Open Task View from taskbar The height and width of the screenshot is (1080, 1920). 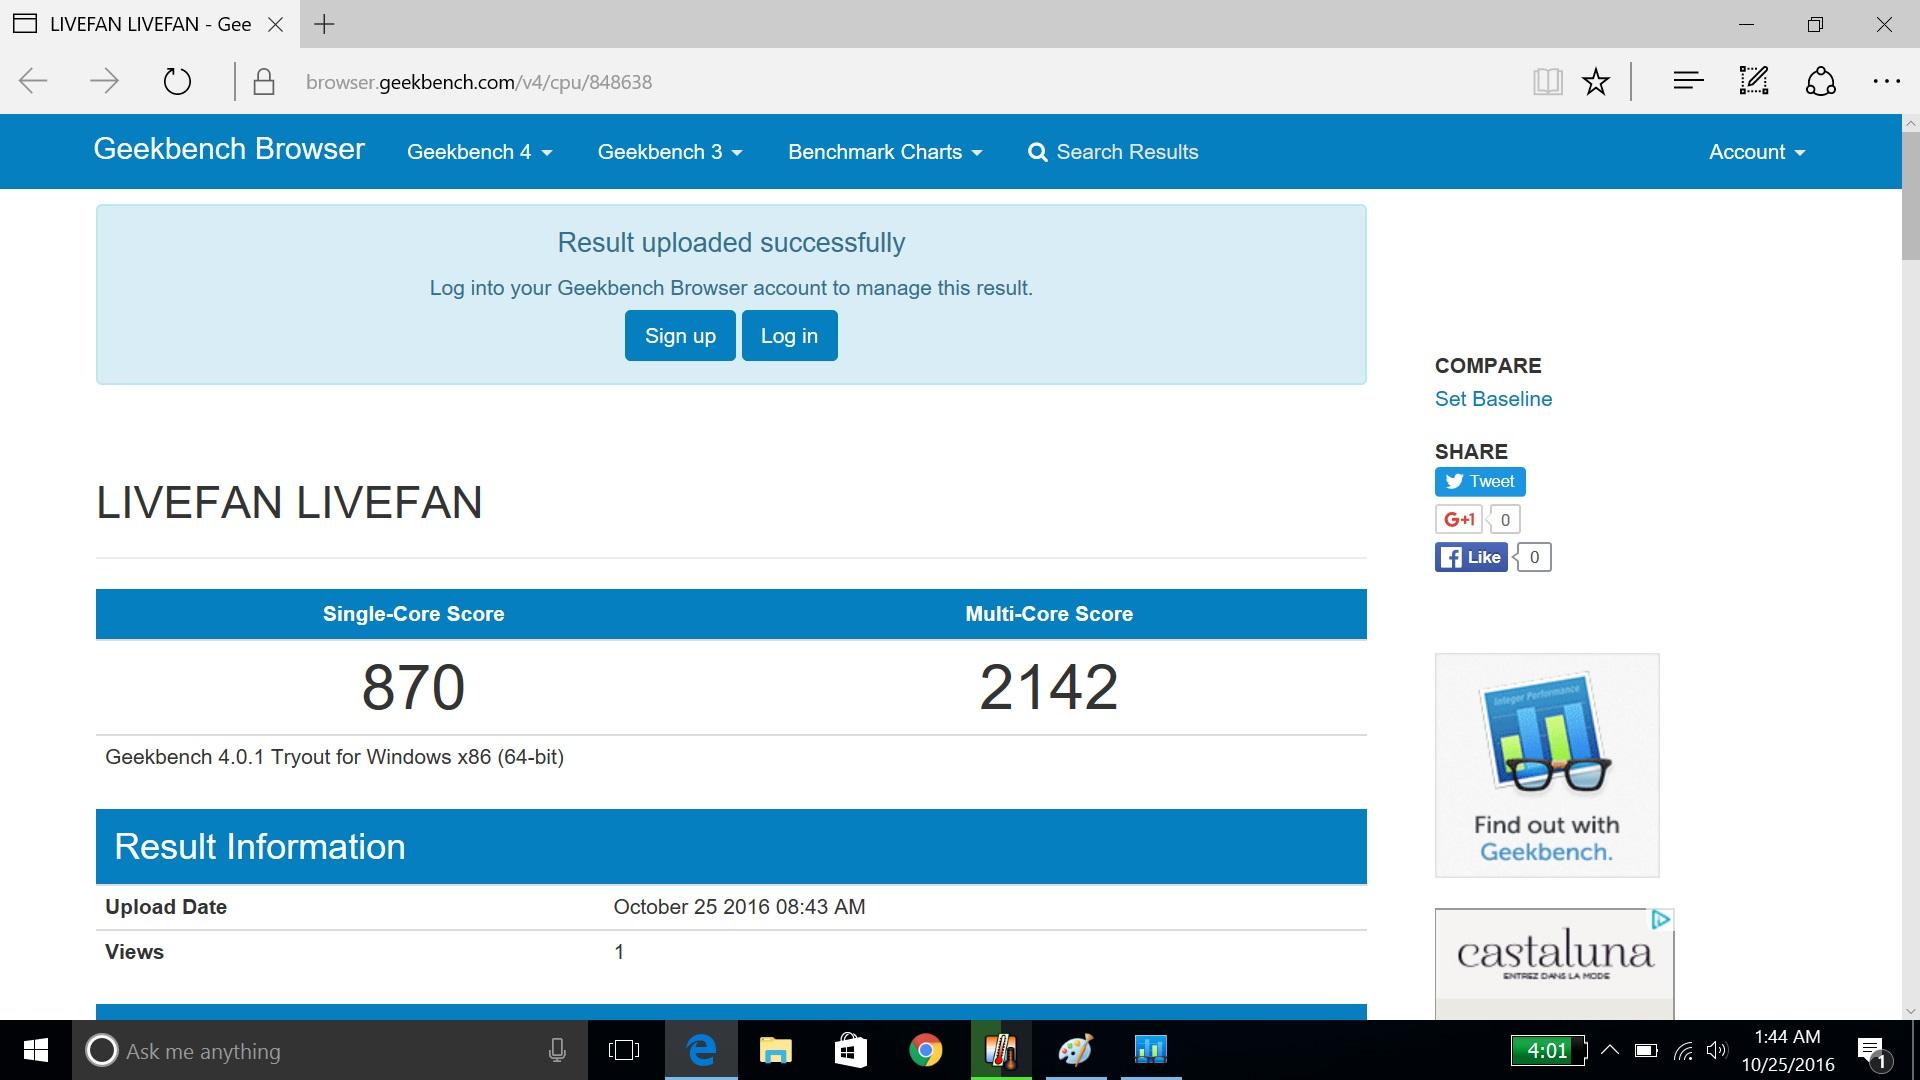click(624, 1050)
